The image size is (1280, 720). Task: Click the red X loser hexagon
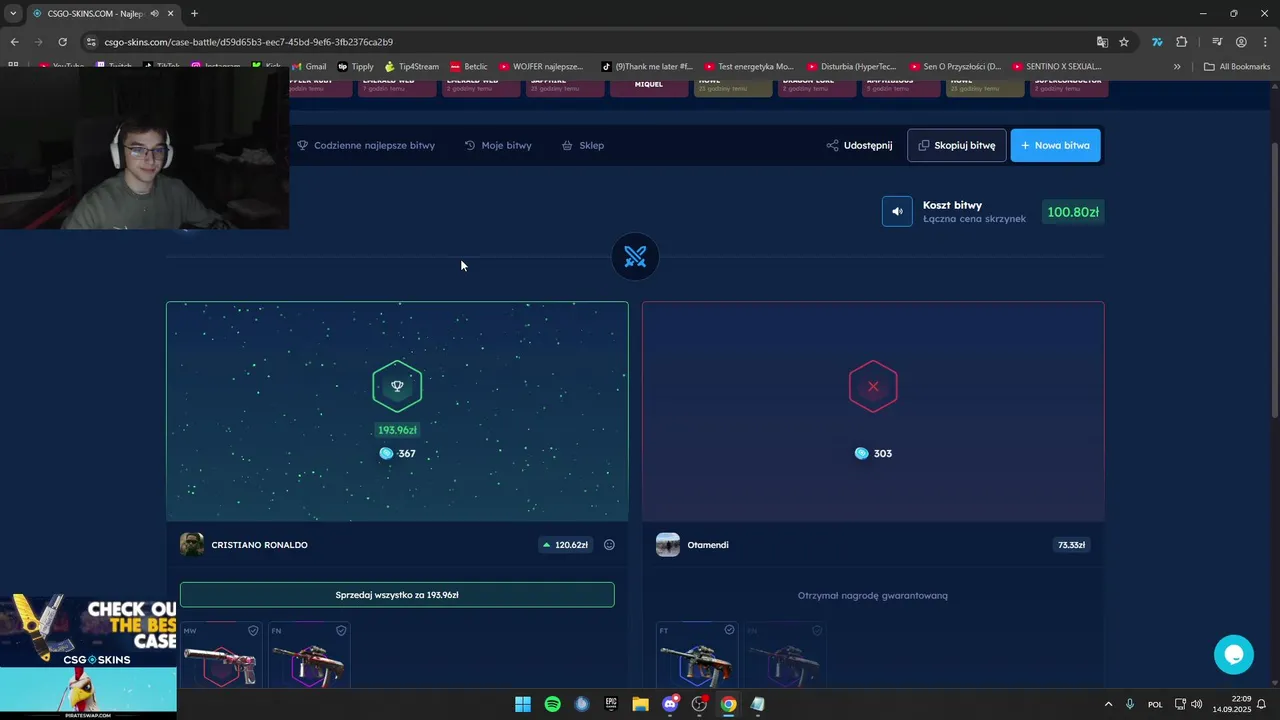(x=873, y=386)
